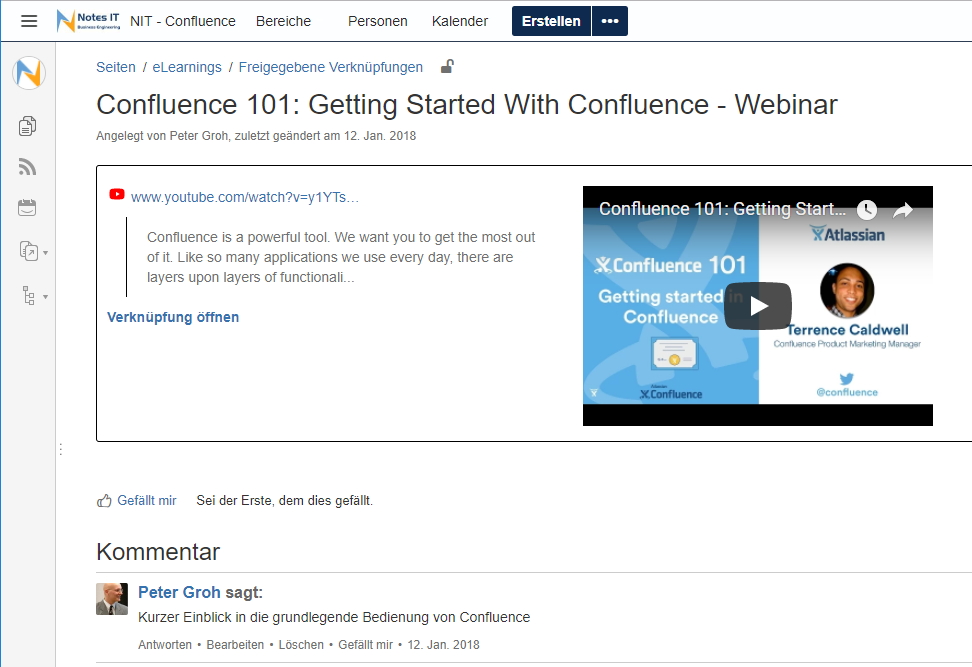The height and width of the screenshot is (667, 972).
Task: Click the Notes IT logo
Action: click(x=88, y=21)
